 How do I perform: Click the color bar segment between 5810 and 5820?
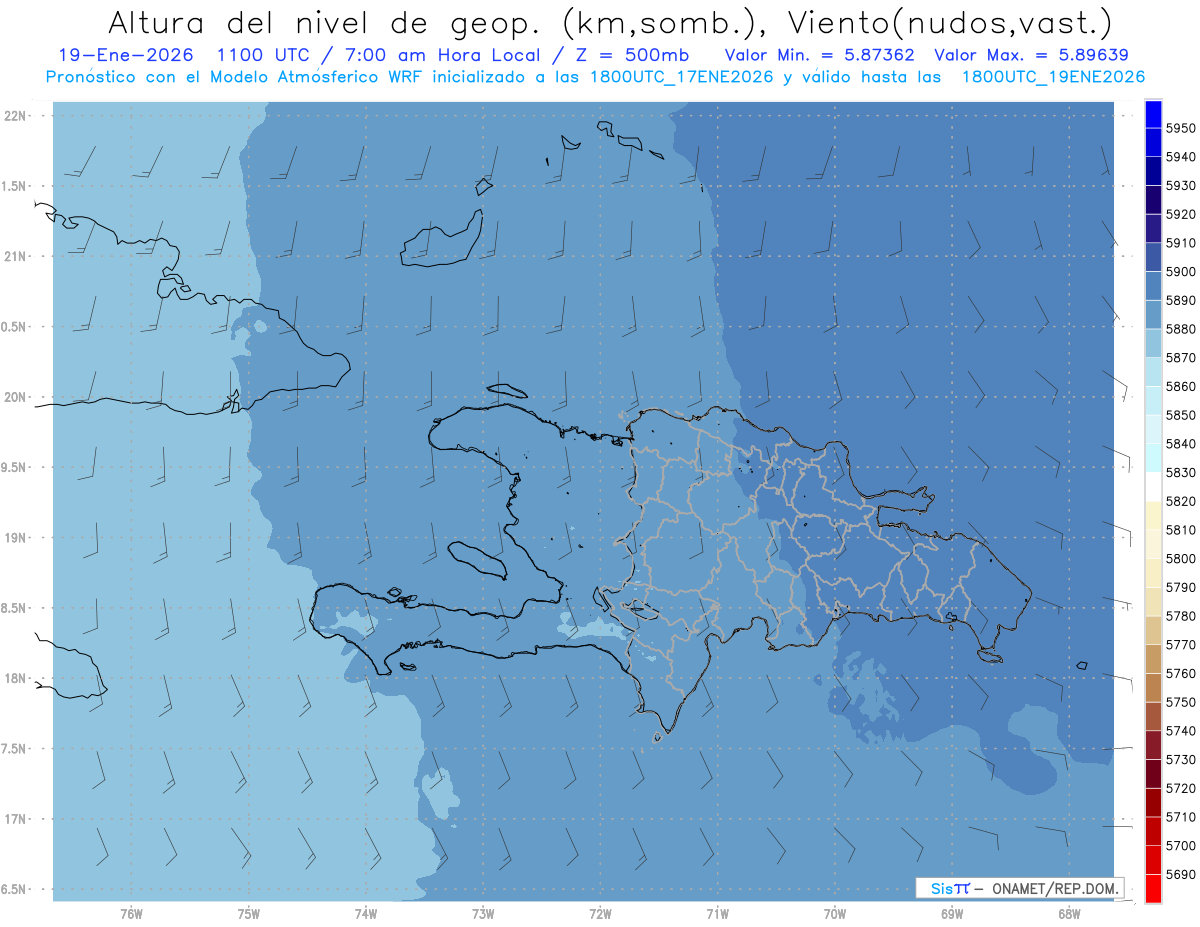pos(1153,515)
